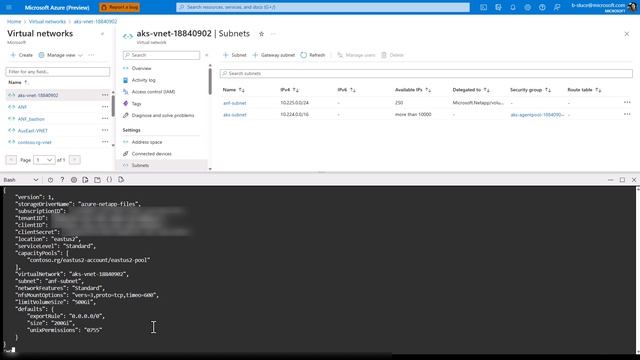Create a new virtual network
The image size is (640, 360).
point(22,55)
